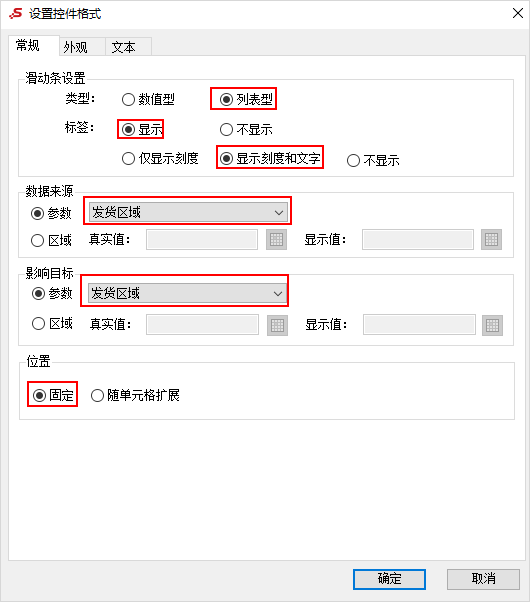The height and width of the screenshot is (602, 530).
Task: Click the 确定 button
Action: click(389, 579)
